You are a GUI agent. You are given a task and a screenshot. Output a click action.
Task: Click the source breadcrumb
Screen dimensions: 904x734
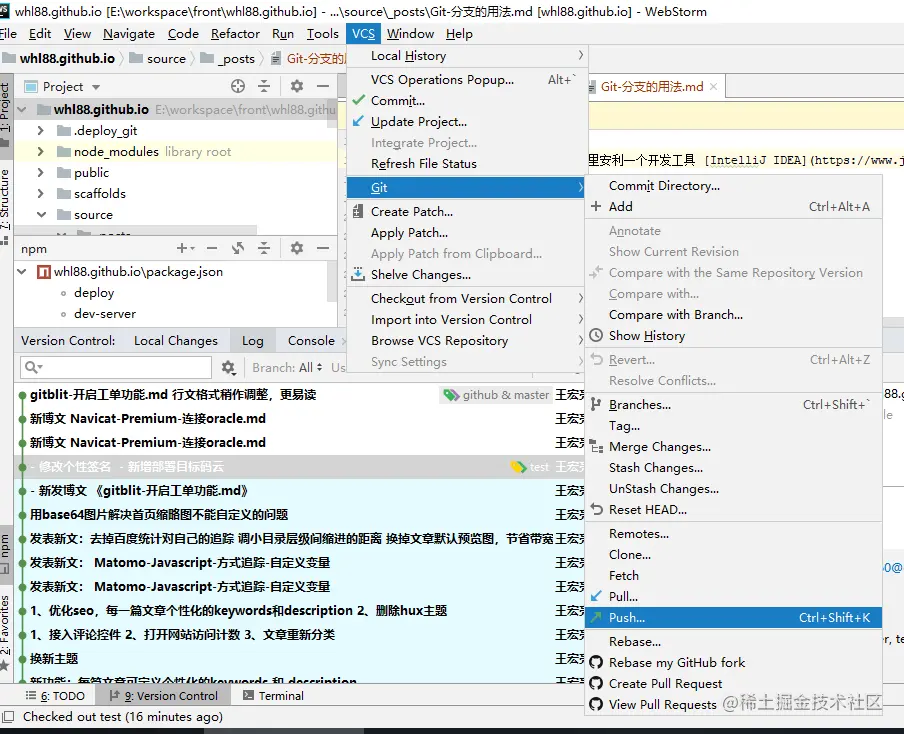157,58
